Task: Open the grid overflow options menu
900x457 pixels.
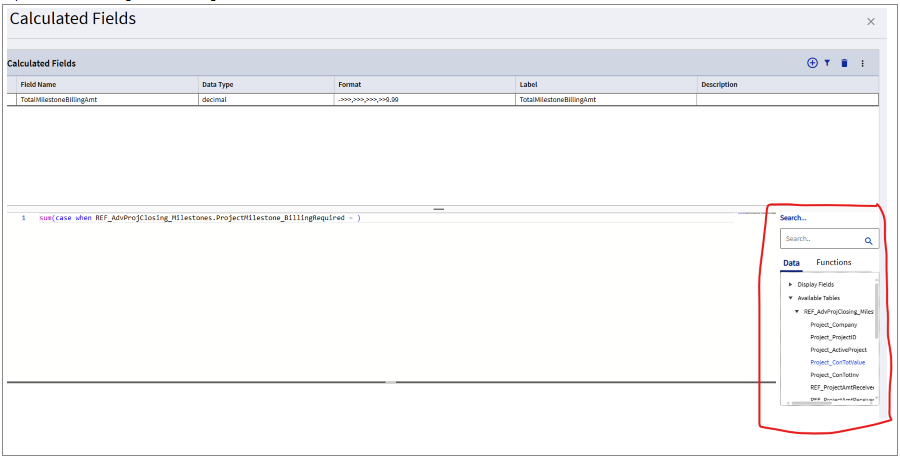Action: (x=862, y=64)
